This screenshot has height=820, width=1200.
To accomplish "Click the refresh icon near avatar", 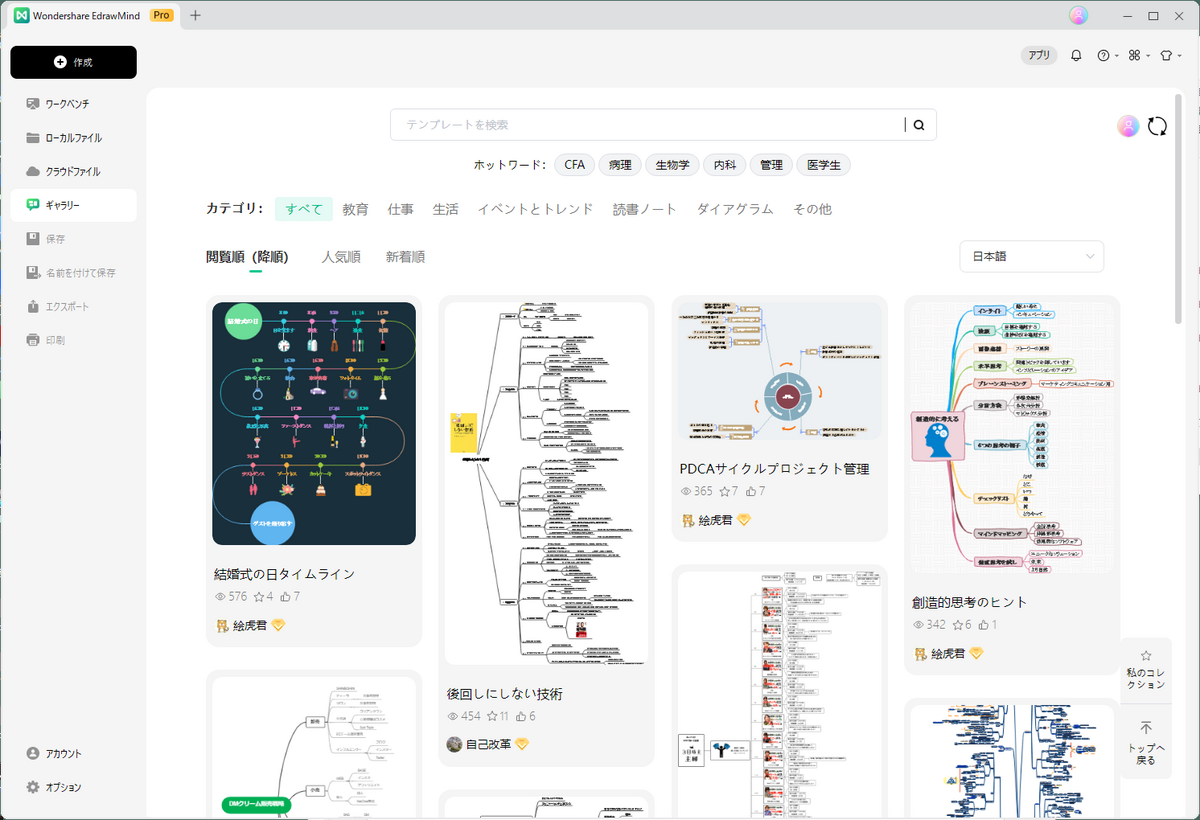I will click(x=1158, y=126).
